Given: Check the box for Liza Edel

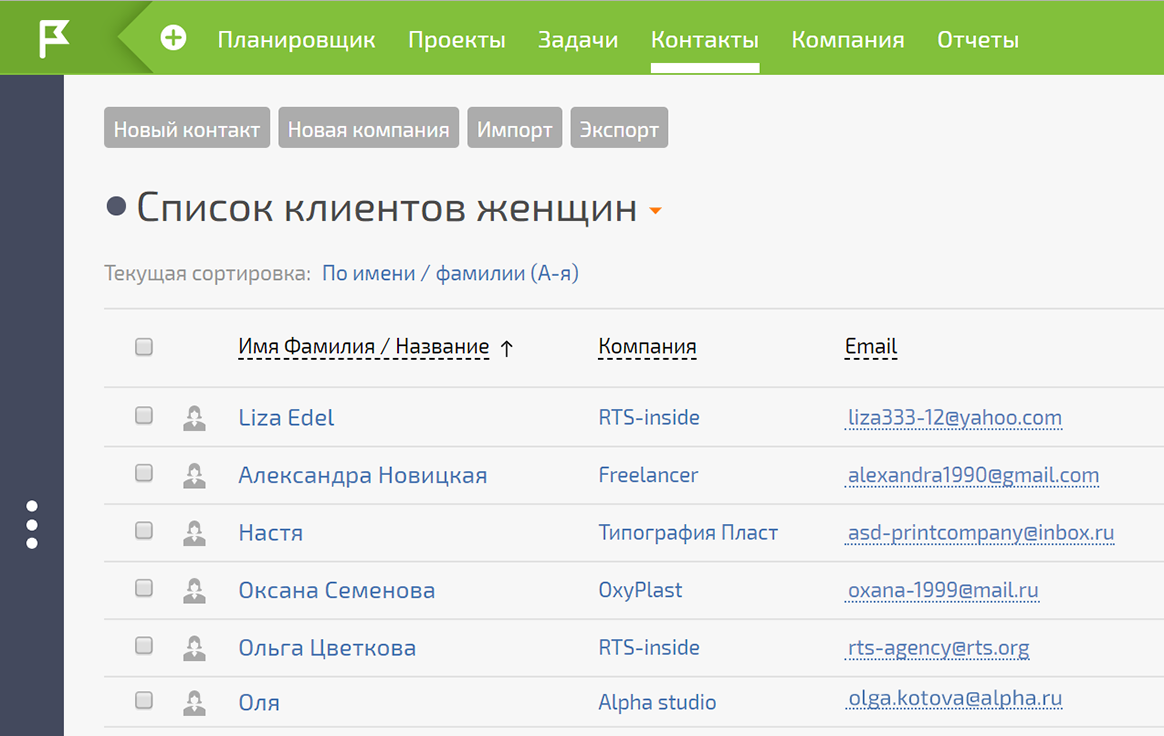Looking at the screenshot, I should tap(144, 416).
